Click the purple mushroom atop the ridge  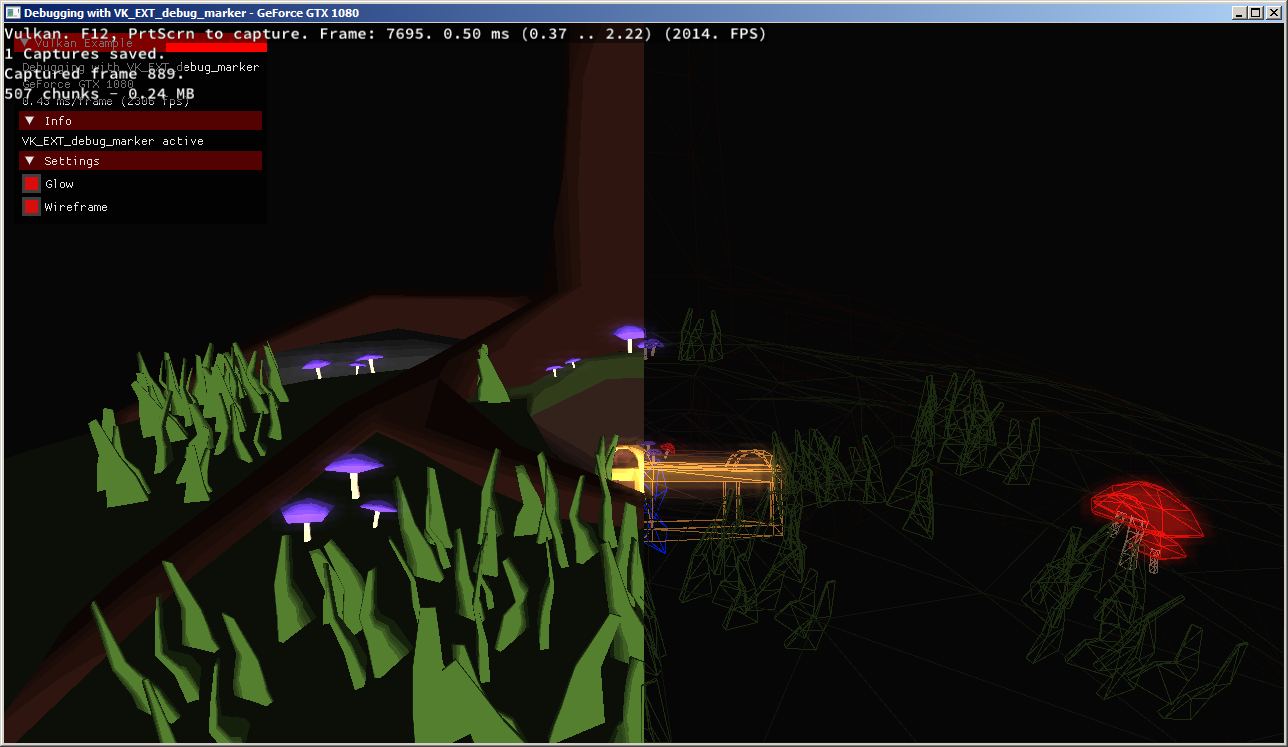[630, 334]
